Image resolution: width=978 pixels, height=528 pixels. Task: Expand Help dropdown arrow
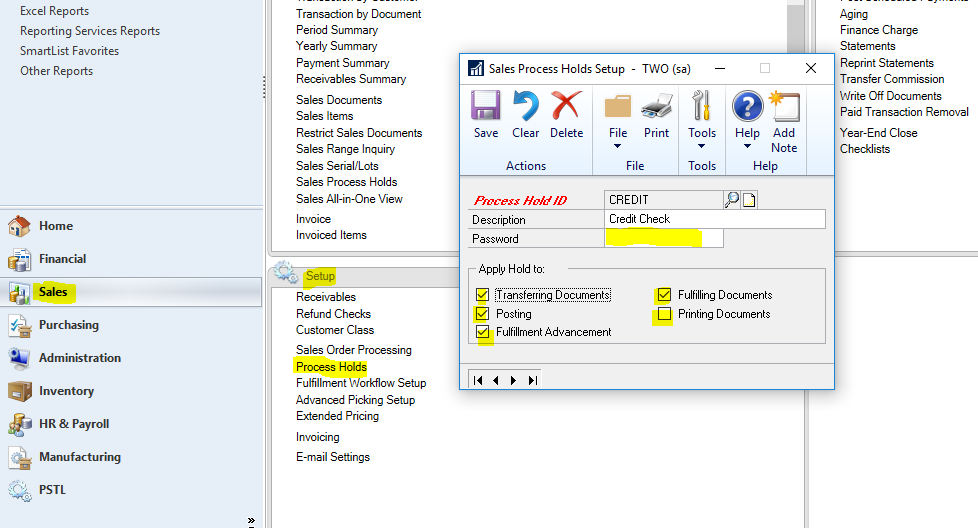pyautogui.click(x=747, y=146)
